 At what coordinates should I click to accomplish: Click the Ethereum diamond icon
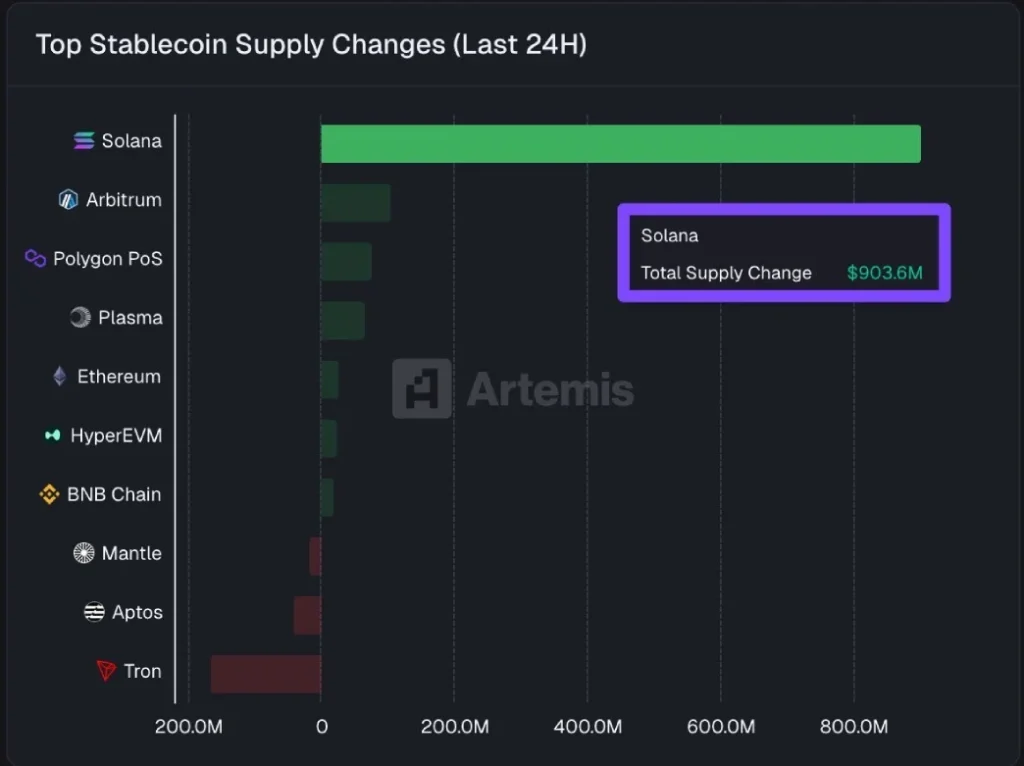tap(60, 377)
